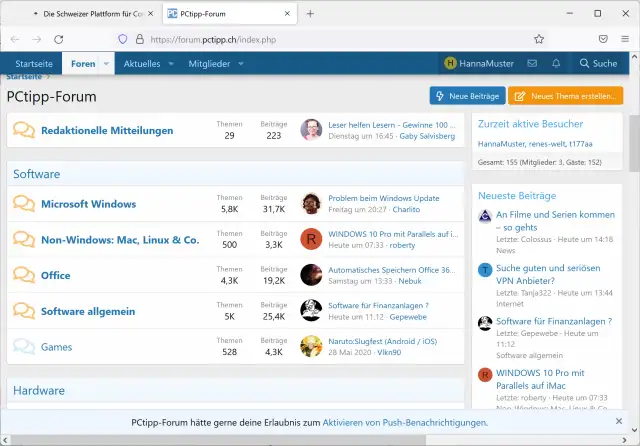The image size is (640, 446).
Task: Open the Startseite item in the navigation bar
Action: tap(34, 63)
